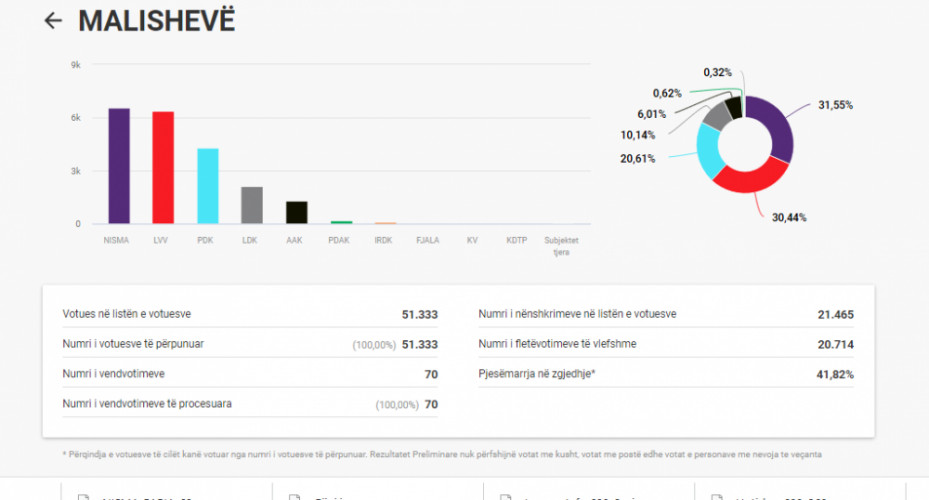Click the Numri i vendvotimeve row

[x=250, y=374]
